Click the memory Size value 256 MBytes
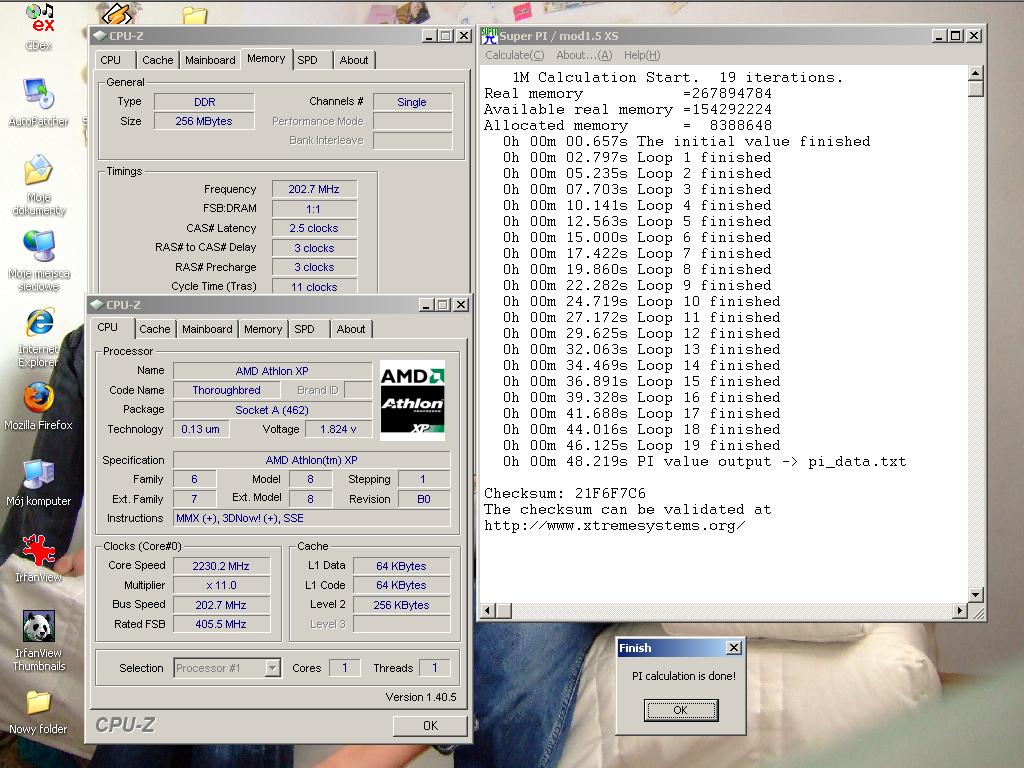The height and width of the screenshot is (768, 1024). point(204,121)
